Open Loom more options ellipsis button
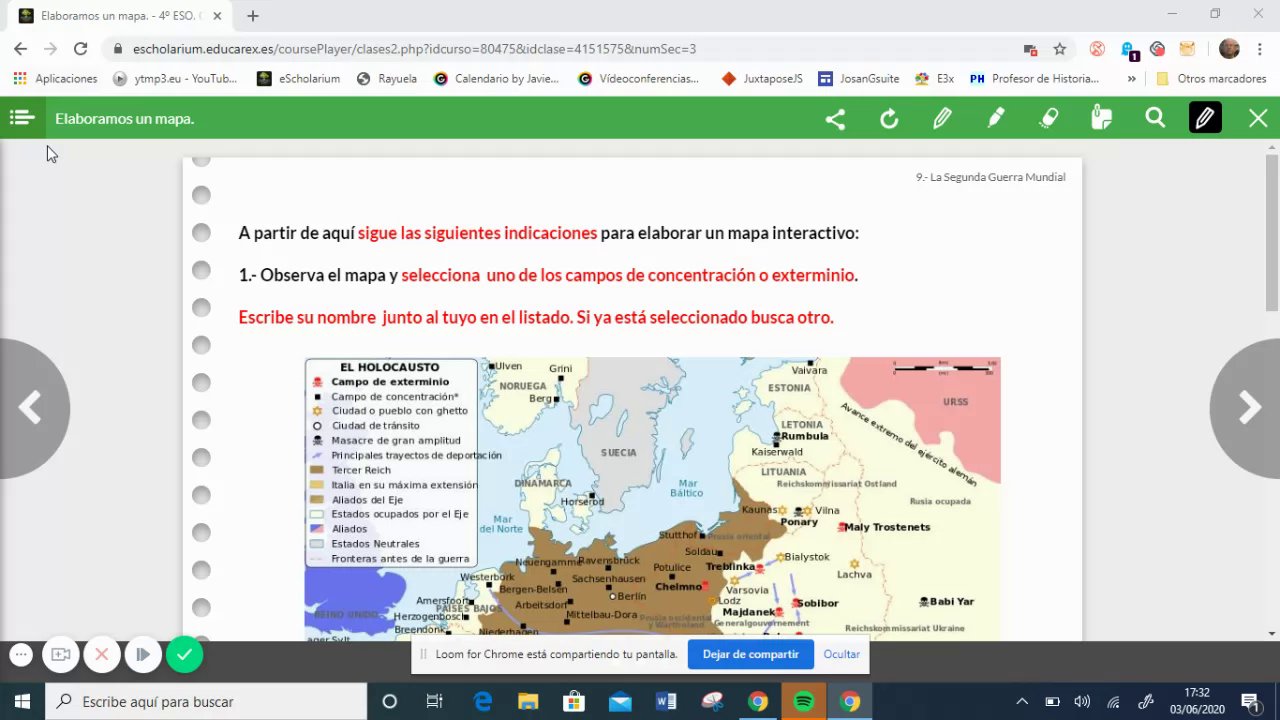Screen dimensions: 1280x720 click(x=21, y=655)
